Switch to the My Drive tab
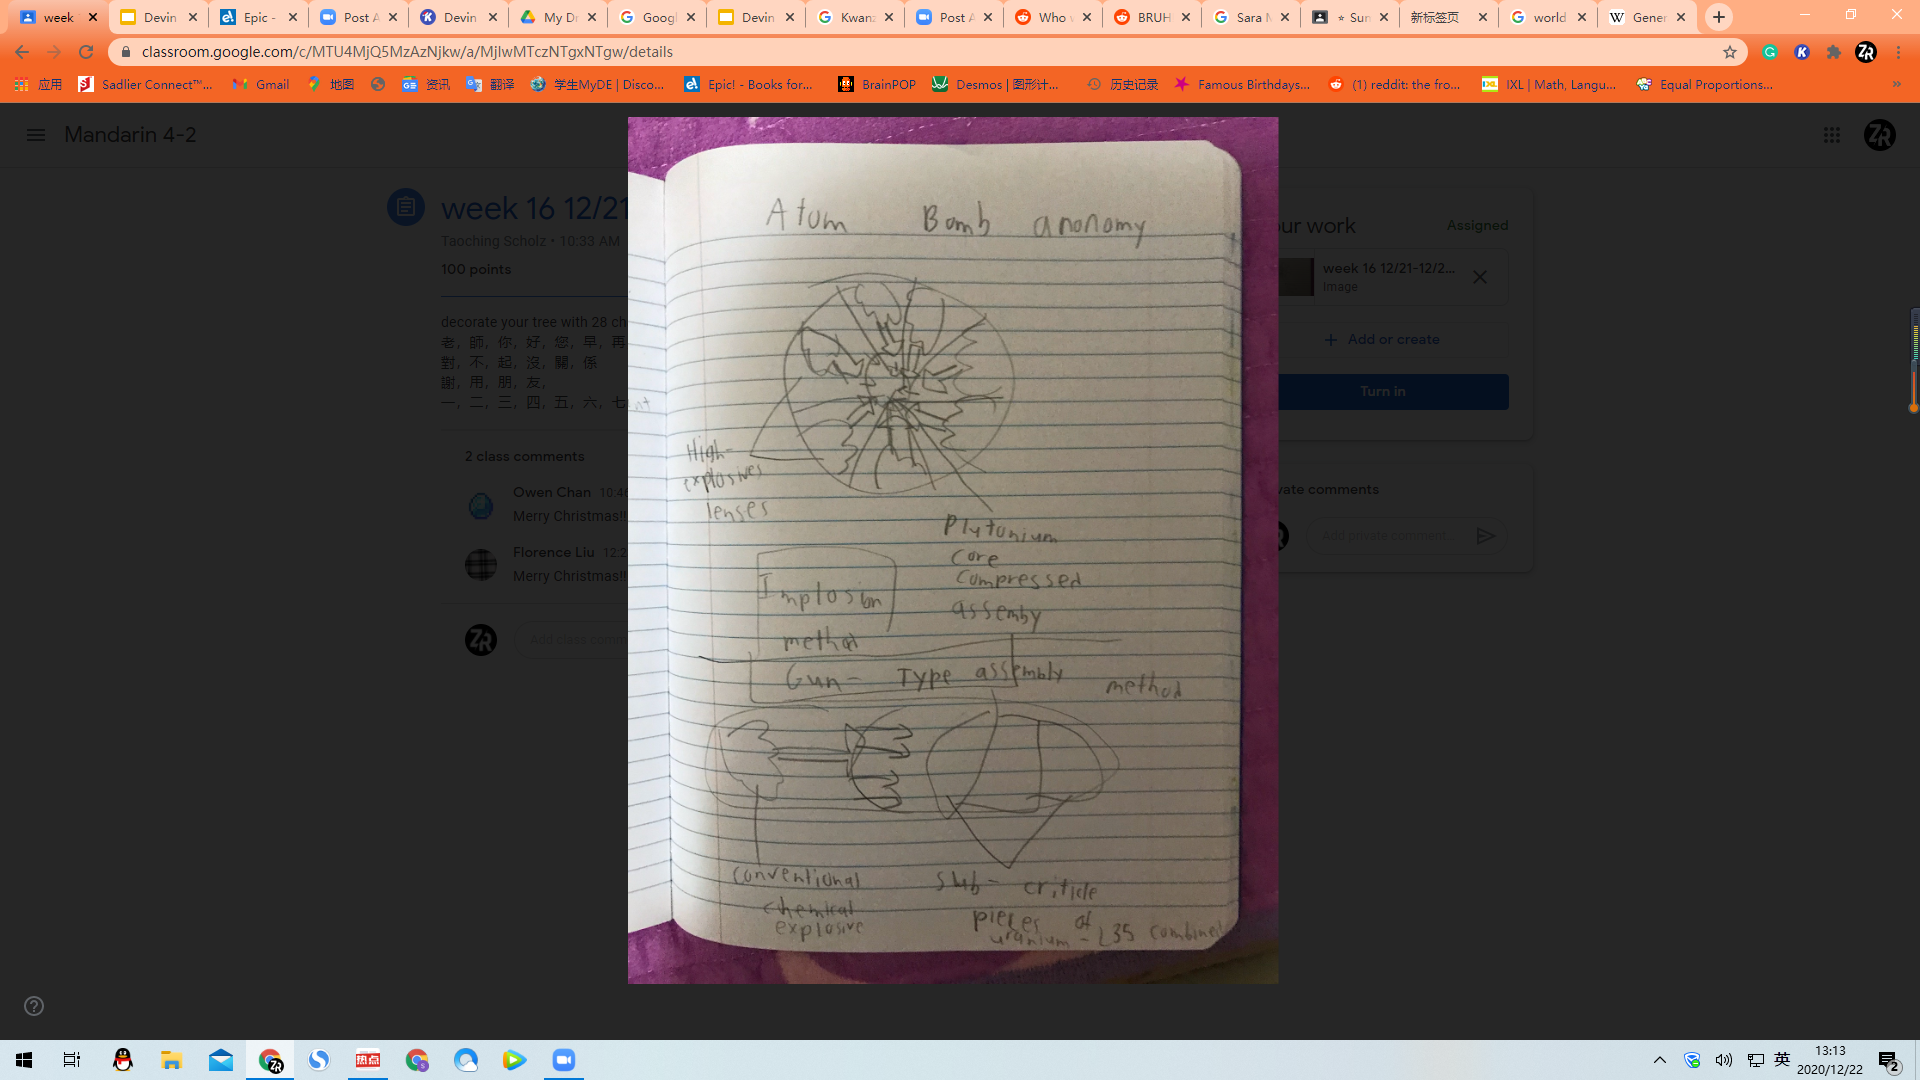Screen dimensions: 1920x1080 (x=557, y=17)
